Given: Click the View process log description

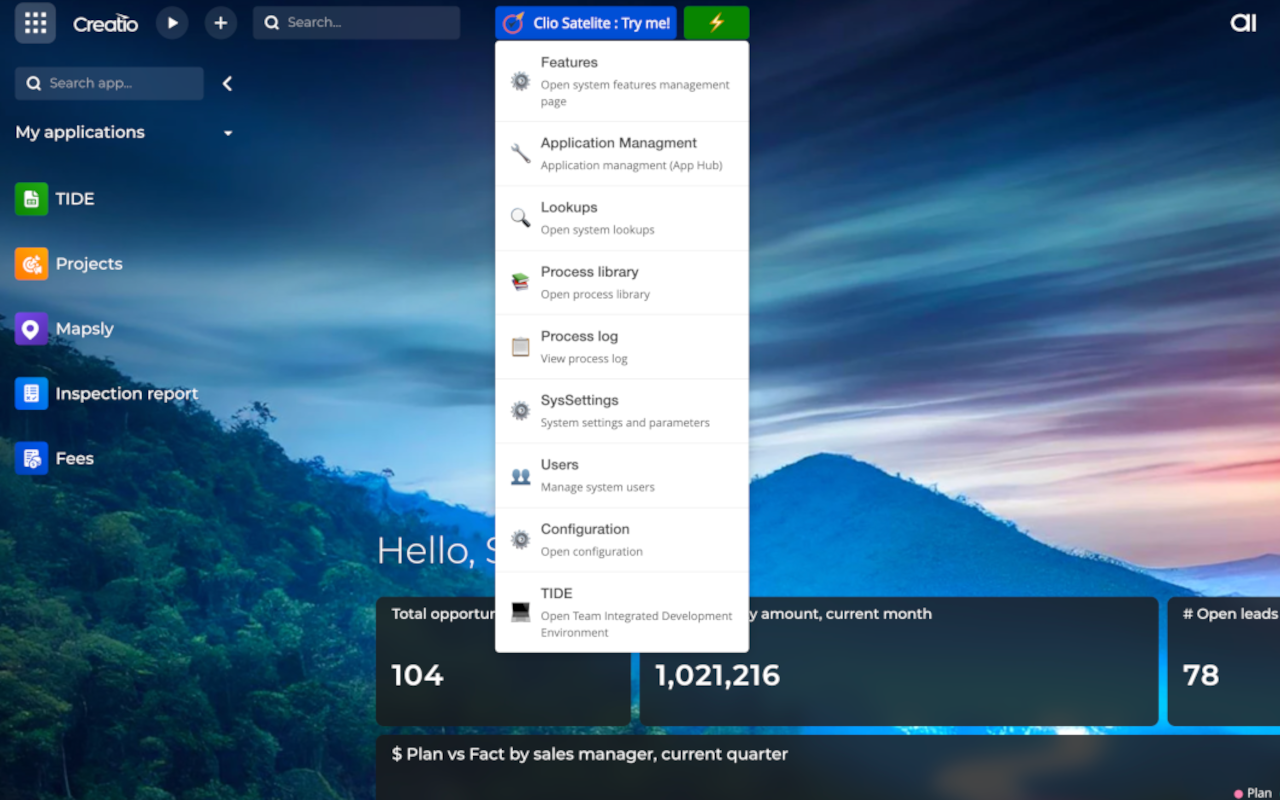Looking at the screenshot, I should tap(584, 359).
